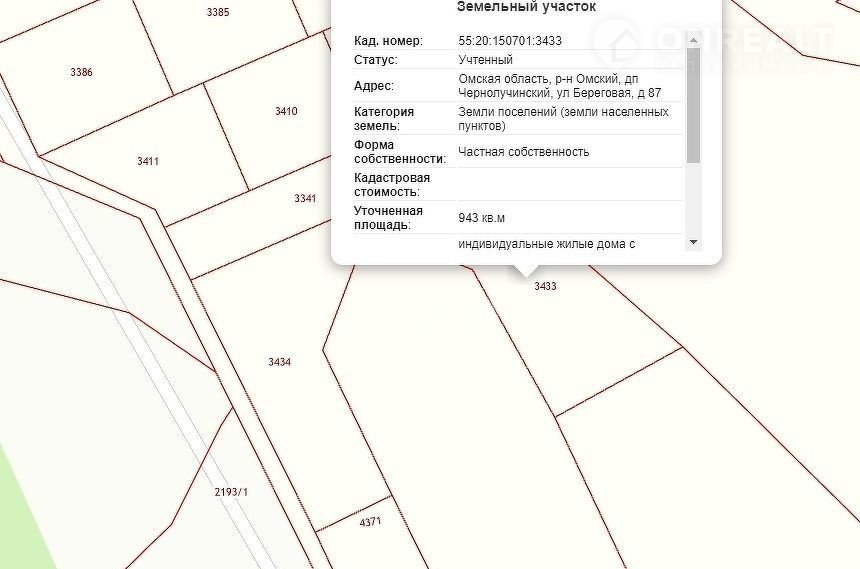Select small parcel 4371

[x=369, y=521]
